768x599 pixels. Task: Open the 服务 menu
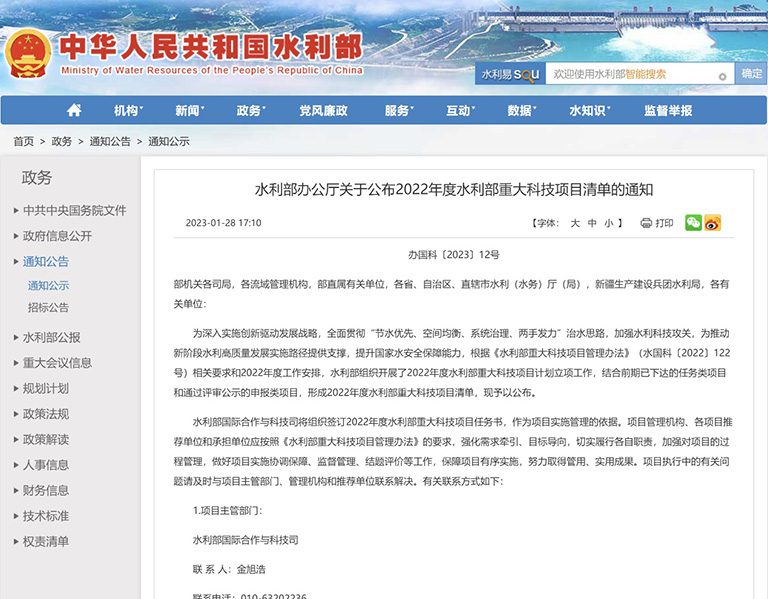[x=399, y=111]
